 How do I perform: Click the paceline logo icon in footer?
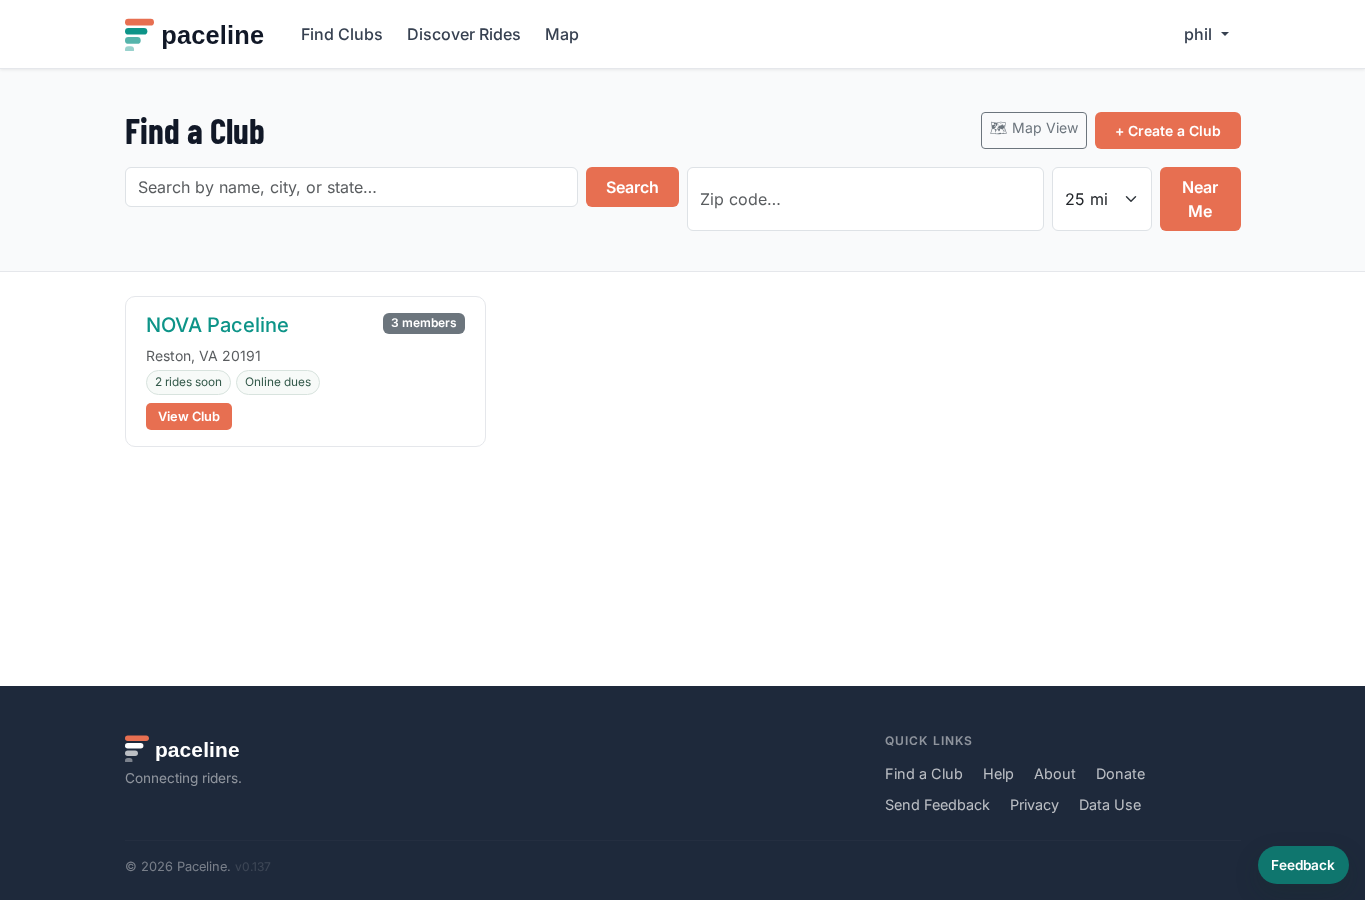tap(137, 749)
